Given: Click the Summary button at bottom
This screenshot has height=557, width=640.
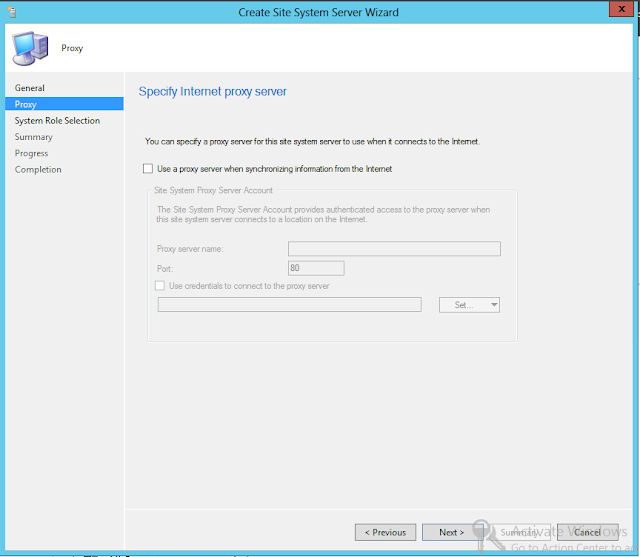Looking at the screenshot, I should pyautogui.click(x=520, y=532).
